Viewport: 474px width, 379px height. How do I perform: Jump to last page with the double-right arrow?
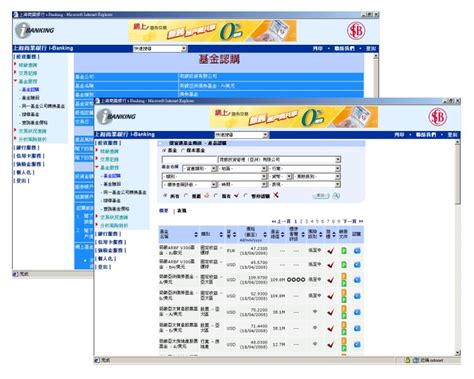click(x=361, y=221)
